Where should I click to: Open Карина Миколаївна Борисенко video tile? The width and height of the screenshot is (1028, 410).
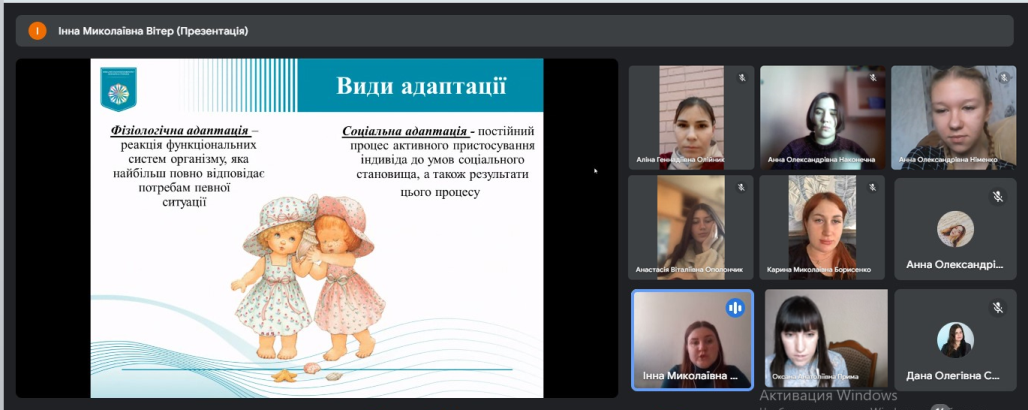pos(823,228)
